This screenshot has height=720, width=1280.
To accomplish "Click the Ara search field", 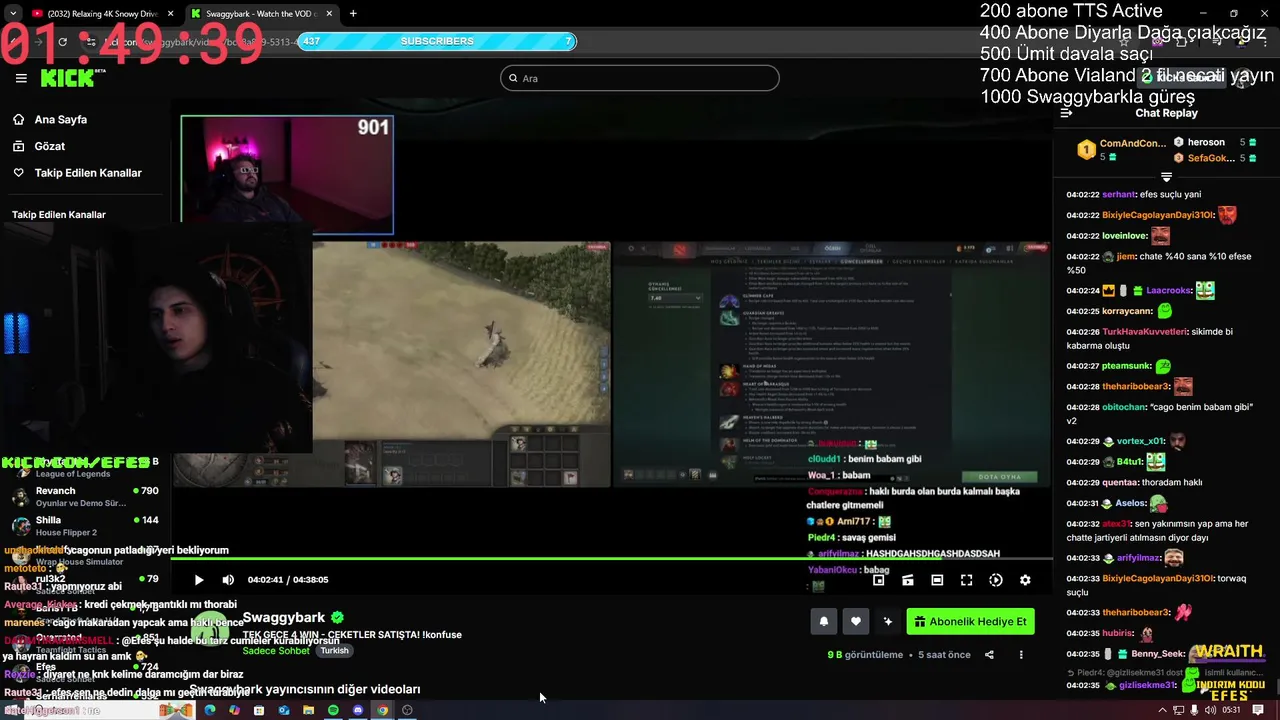I will (x=640, y=78).
